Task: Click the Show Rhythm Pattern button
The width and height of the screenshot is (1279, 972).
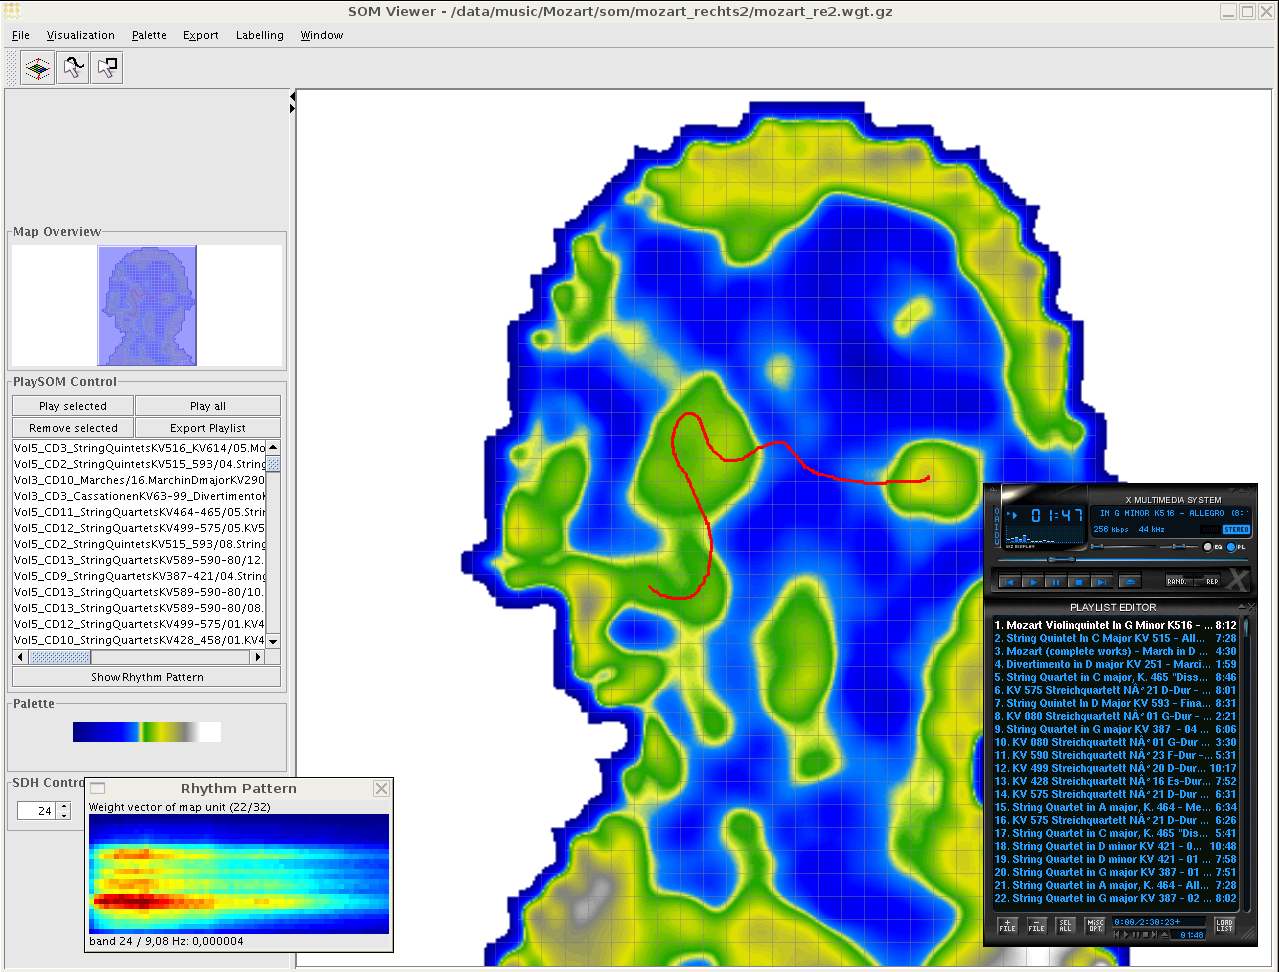Action: tap(147, 677)
